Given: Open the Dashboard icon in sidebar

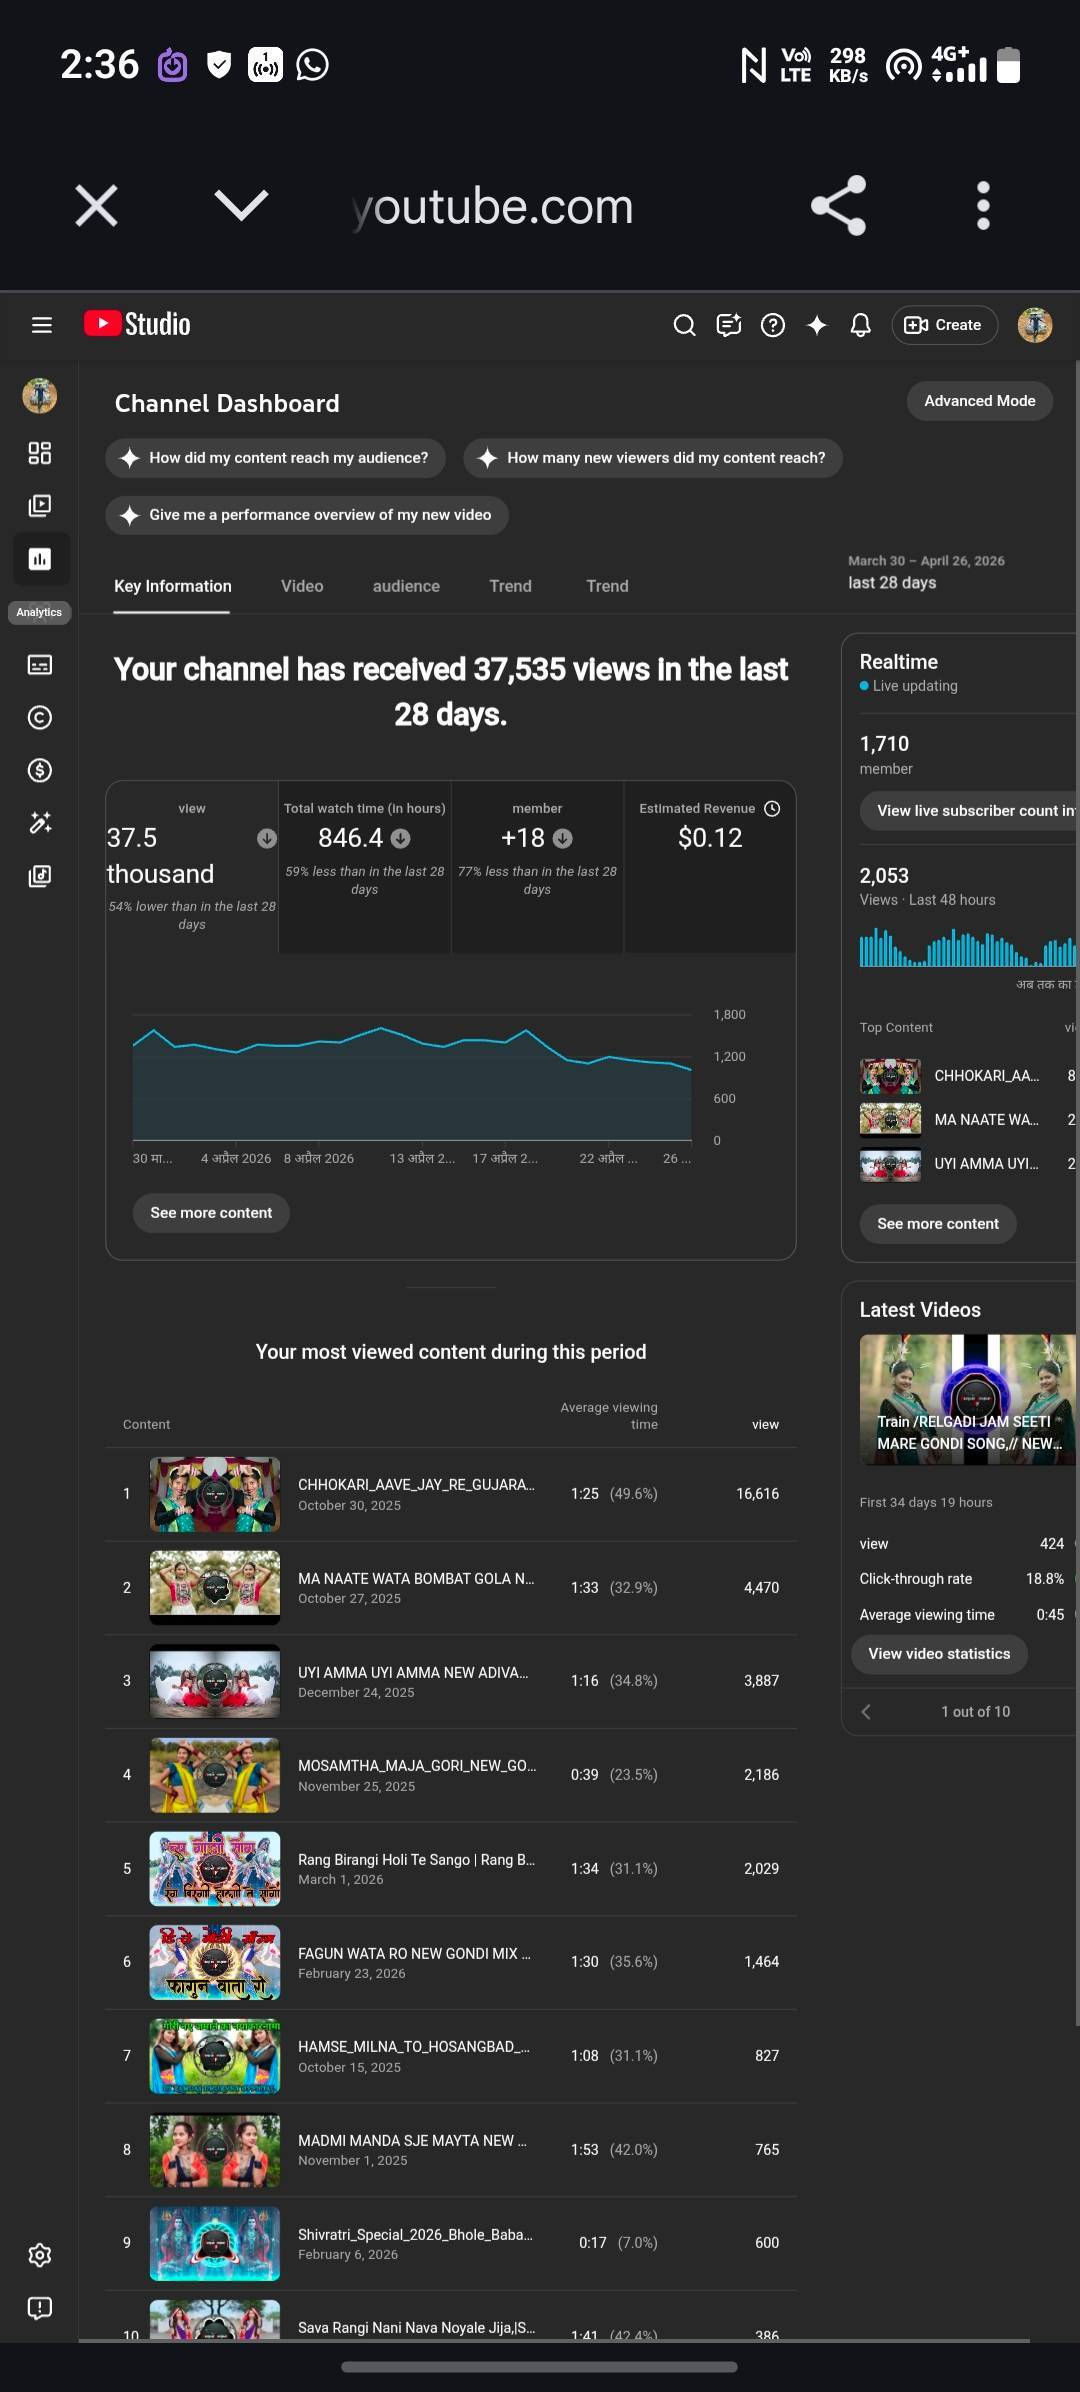Looking at the screenshot, I should click(40, 454).
